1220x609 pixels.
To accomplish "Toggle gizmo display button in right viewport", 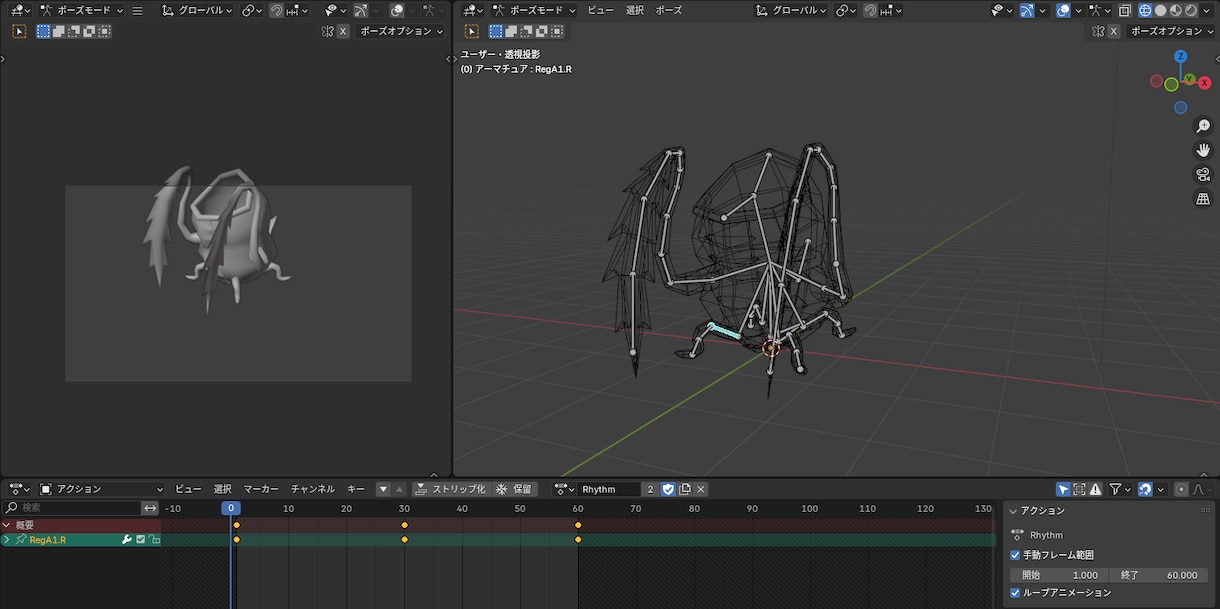I will coord(1027,11).
